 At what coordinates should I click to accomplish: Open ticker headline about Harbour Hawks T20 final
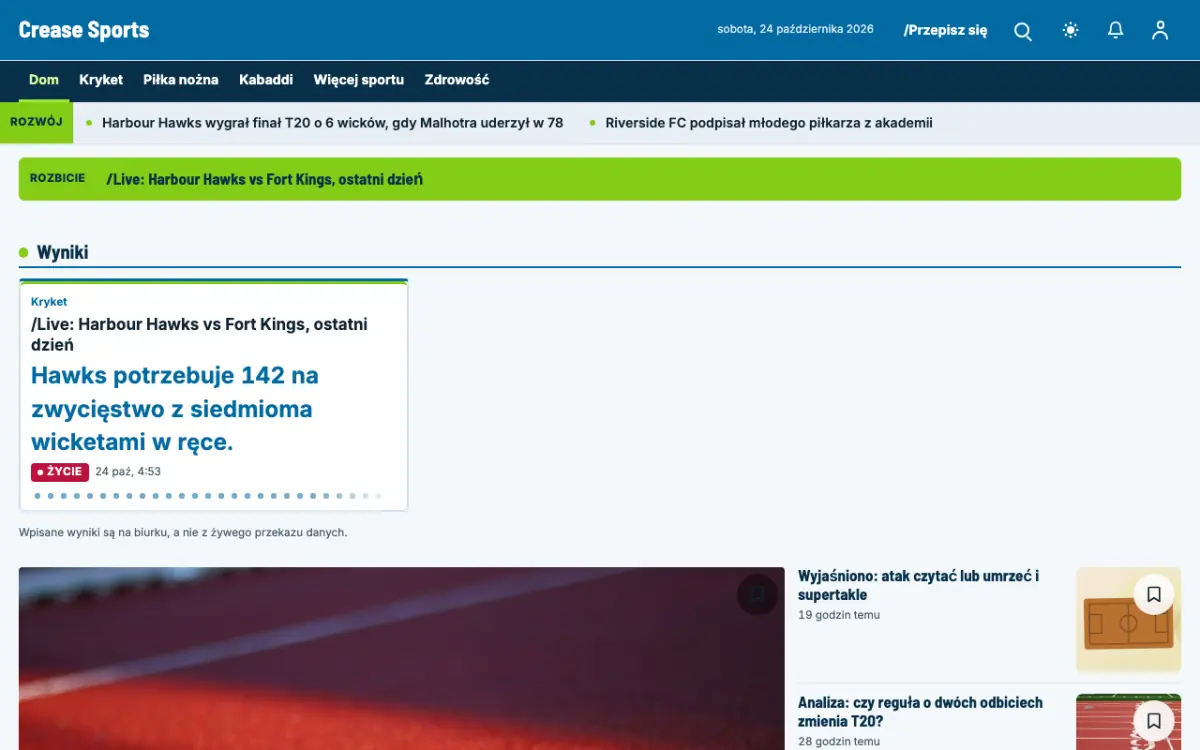pyautogui.click(x=332, y=123)
